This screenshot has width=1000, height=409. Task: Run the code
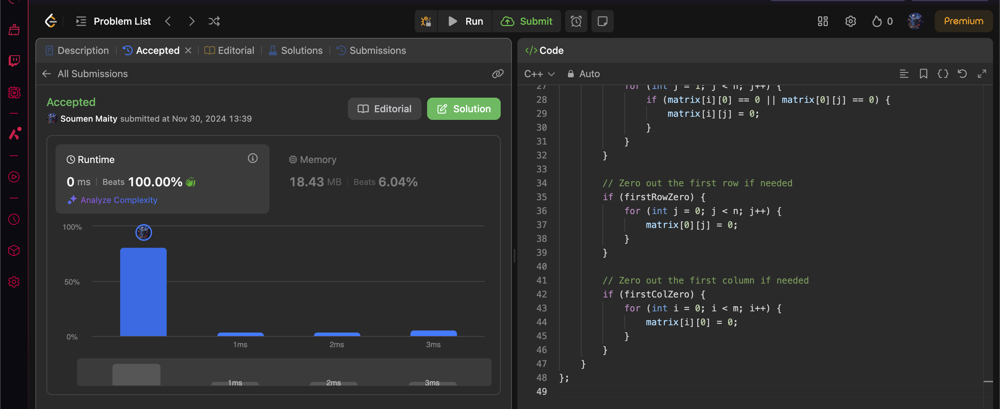466,21
